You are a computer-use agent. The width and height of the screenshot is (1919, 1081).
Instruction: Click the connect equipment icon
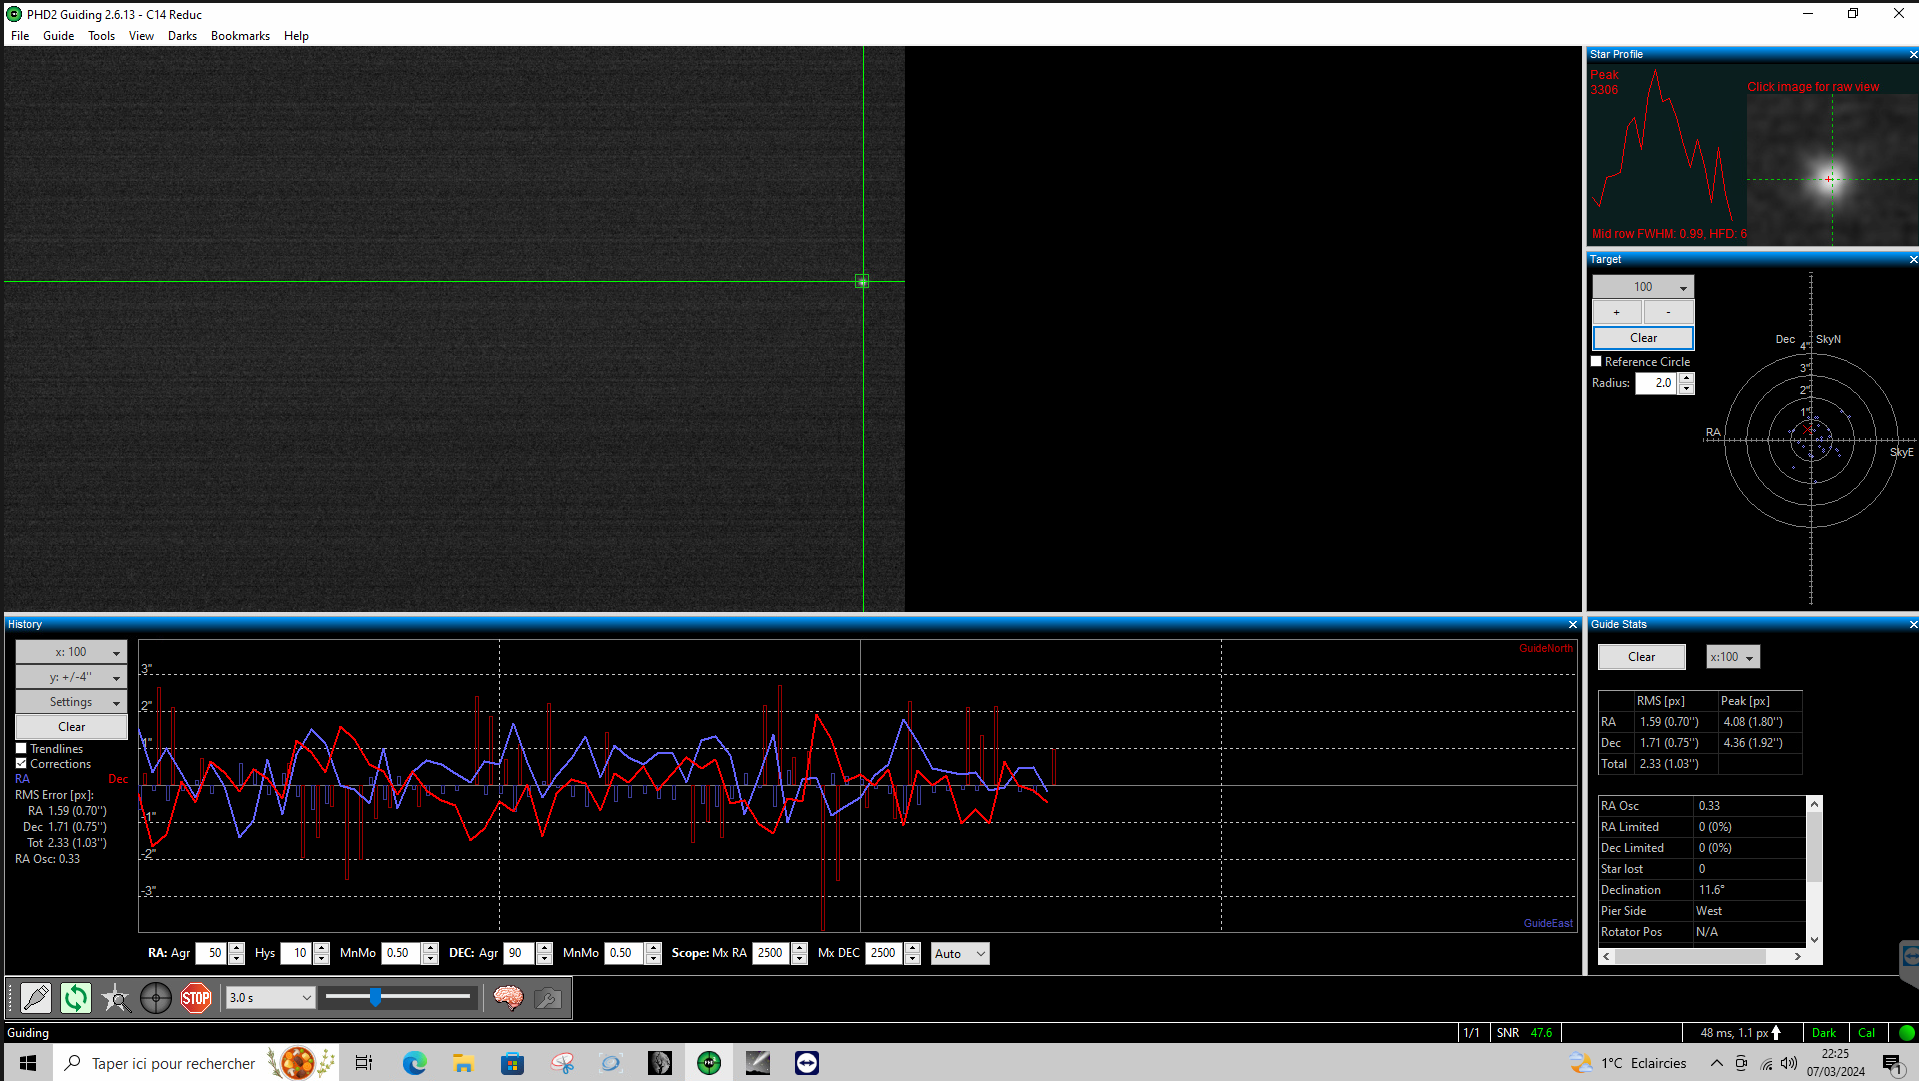[x=36, y=997]
